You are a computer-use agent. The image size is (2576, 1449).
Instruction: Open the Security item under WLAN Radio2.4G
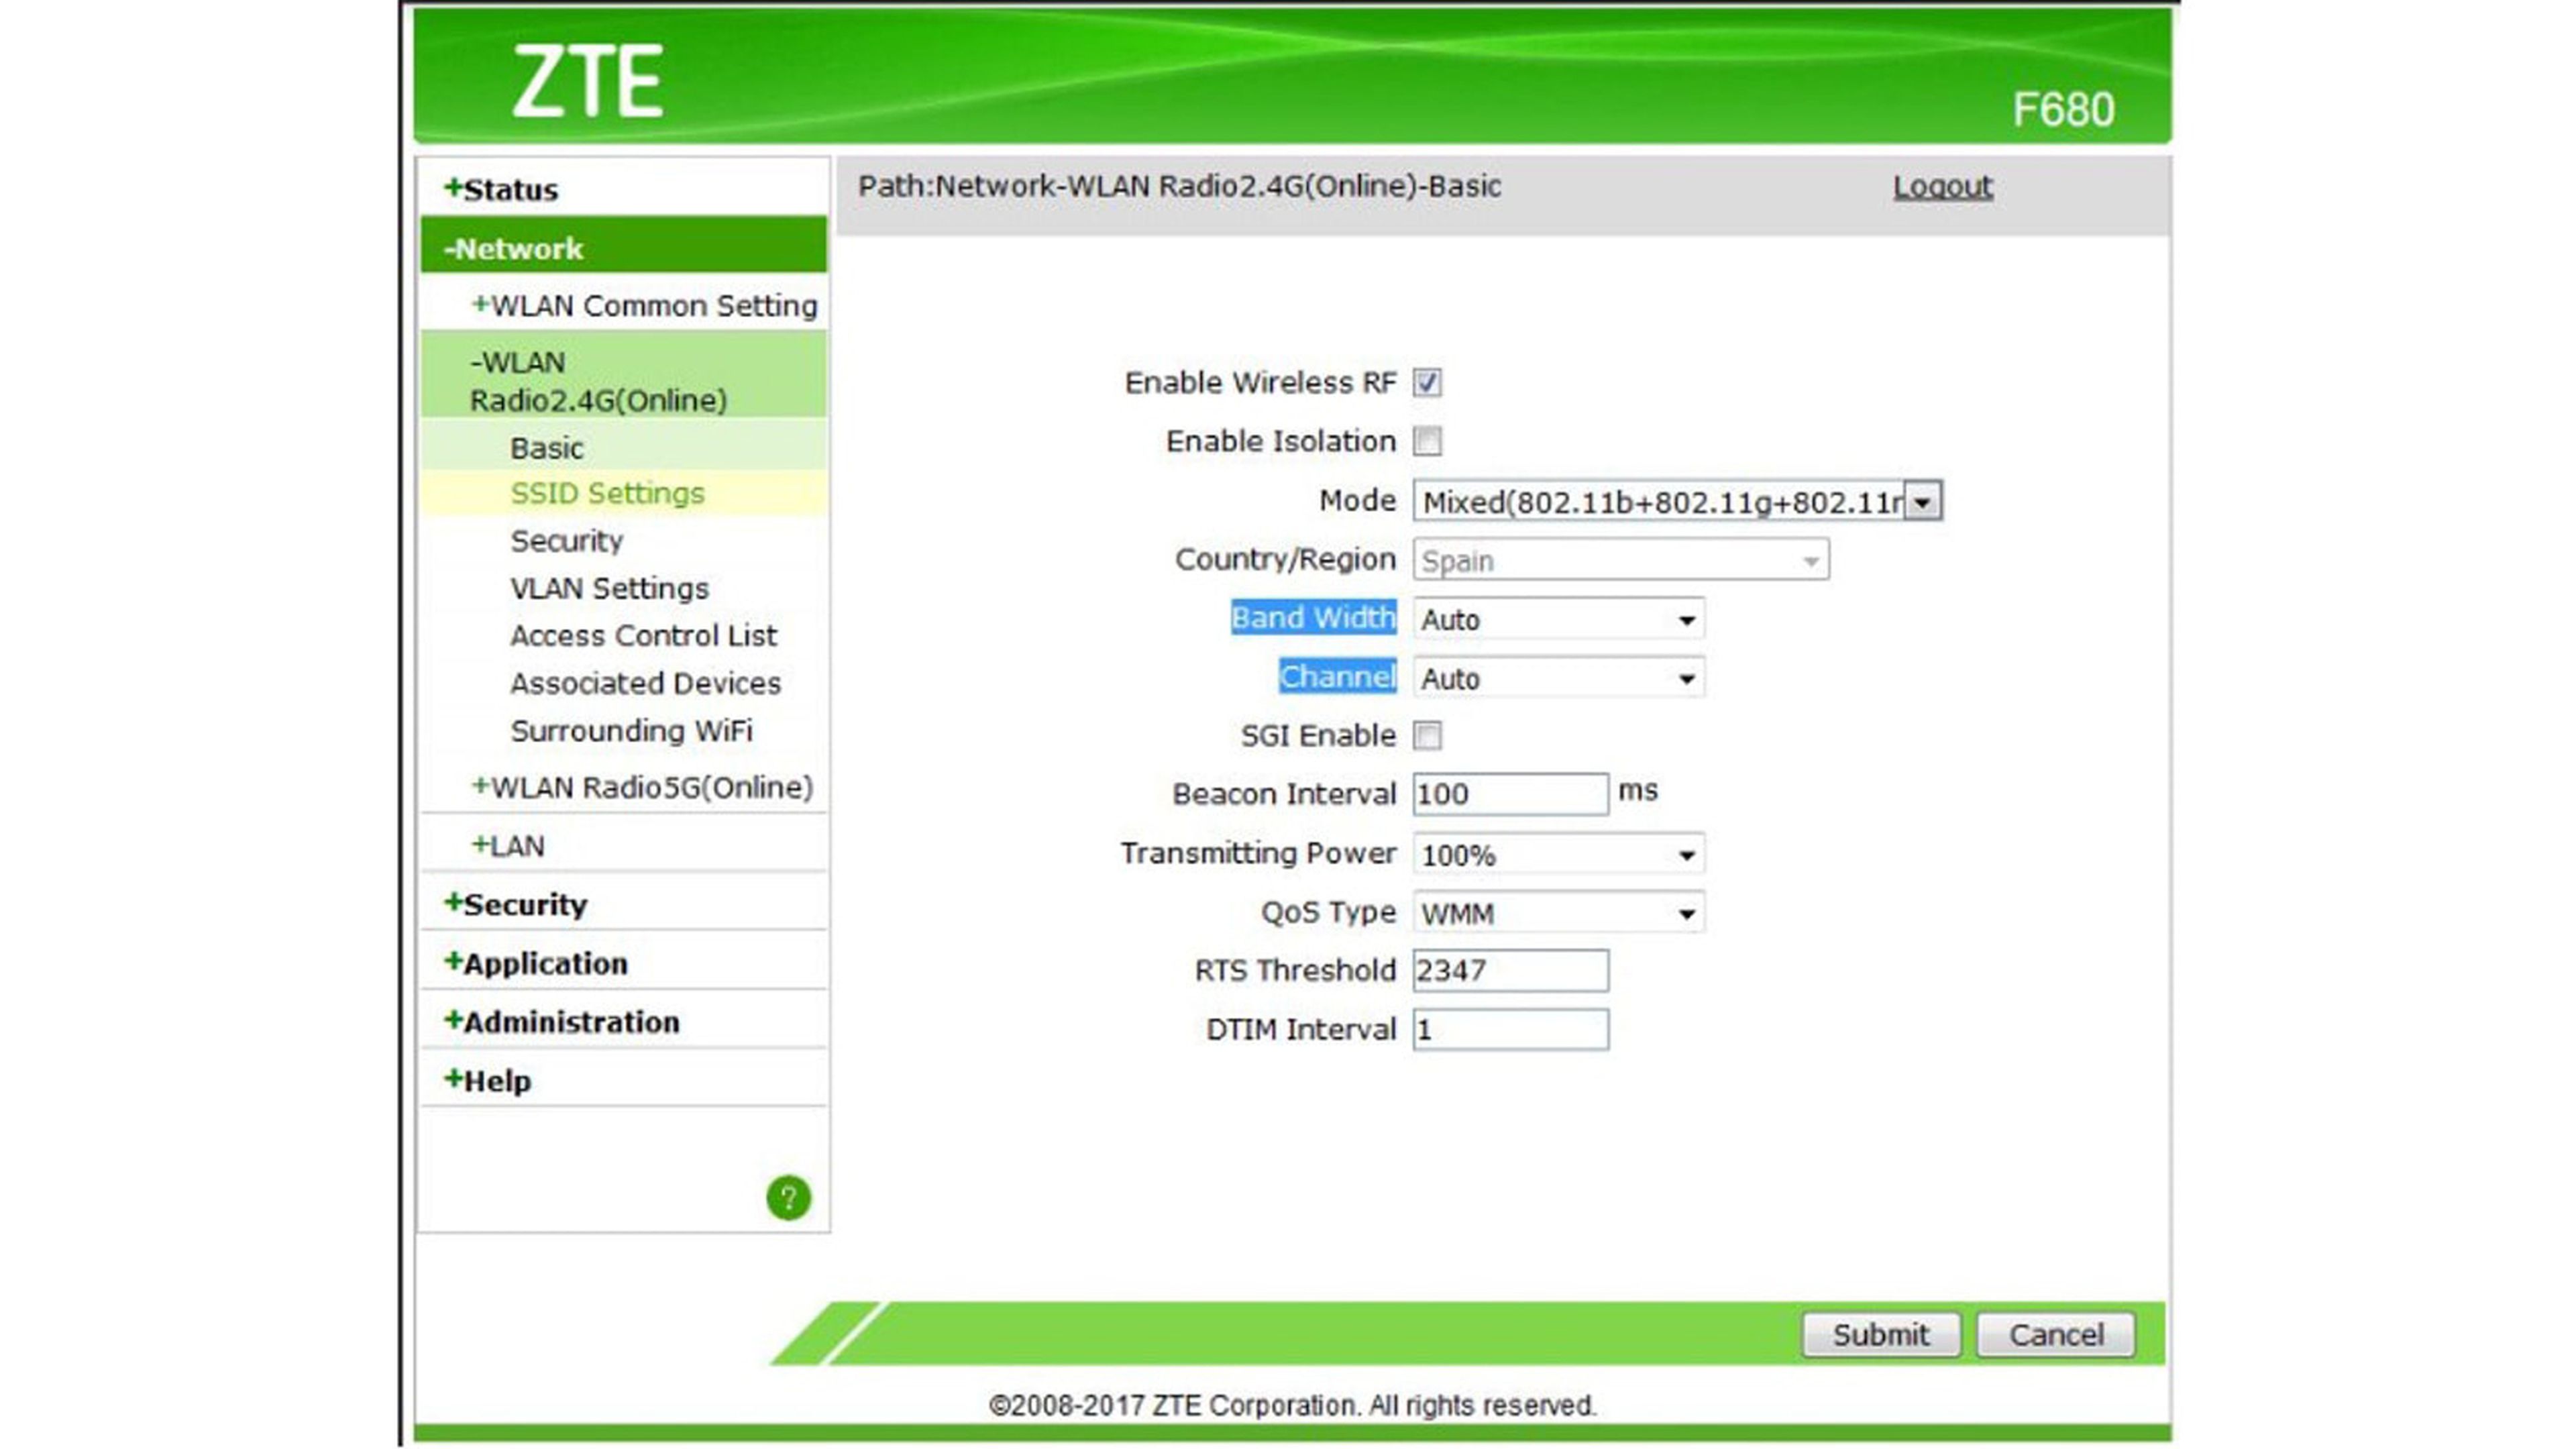[x=566, y=541]
